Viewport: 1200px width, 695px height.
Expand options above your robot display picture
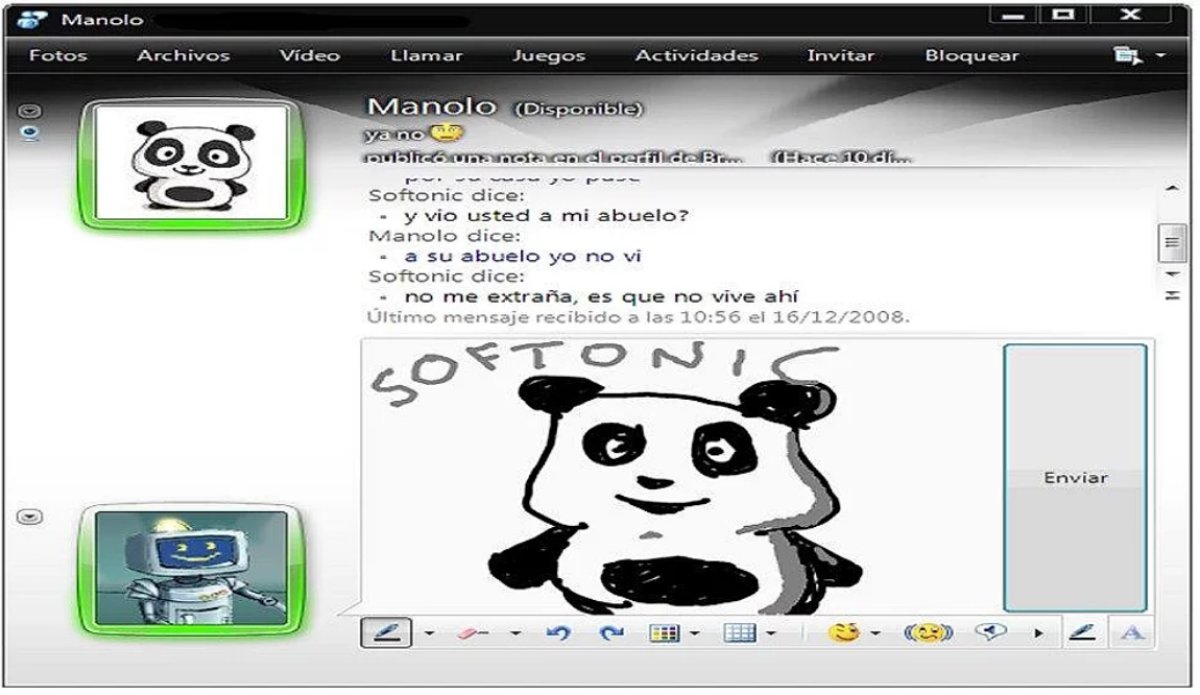[x=30, y=516]
